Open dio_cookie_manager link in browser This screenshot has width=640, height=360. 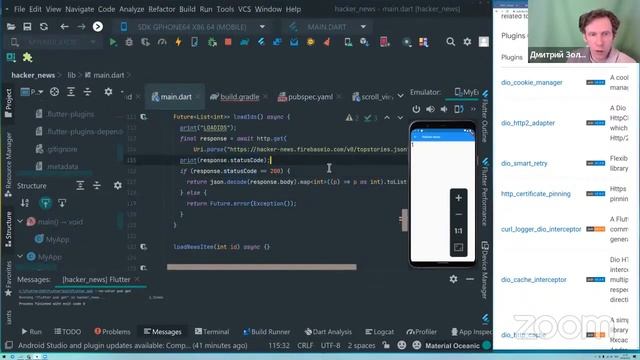(531, 82)
